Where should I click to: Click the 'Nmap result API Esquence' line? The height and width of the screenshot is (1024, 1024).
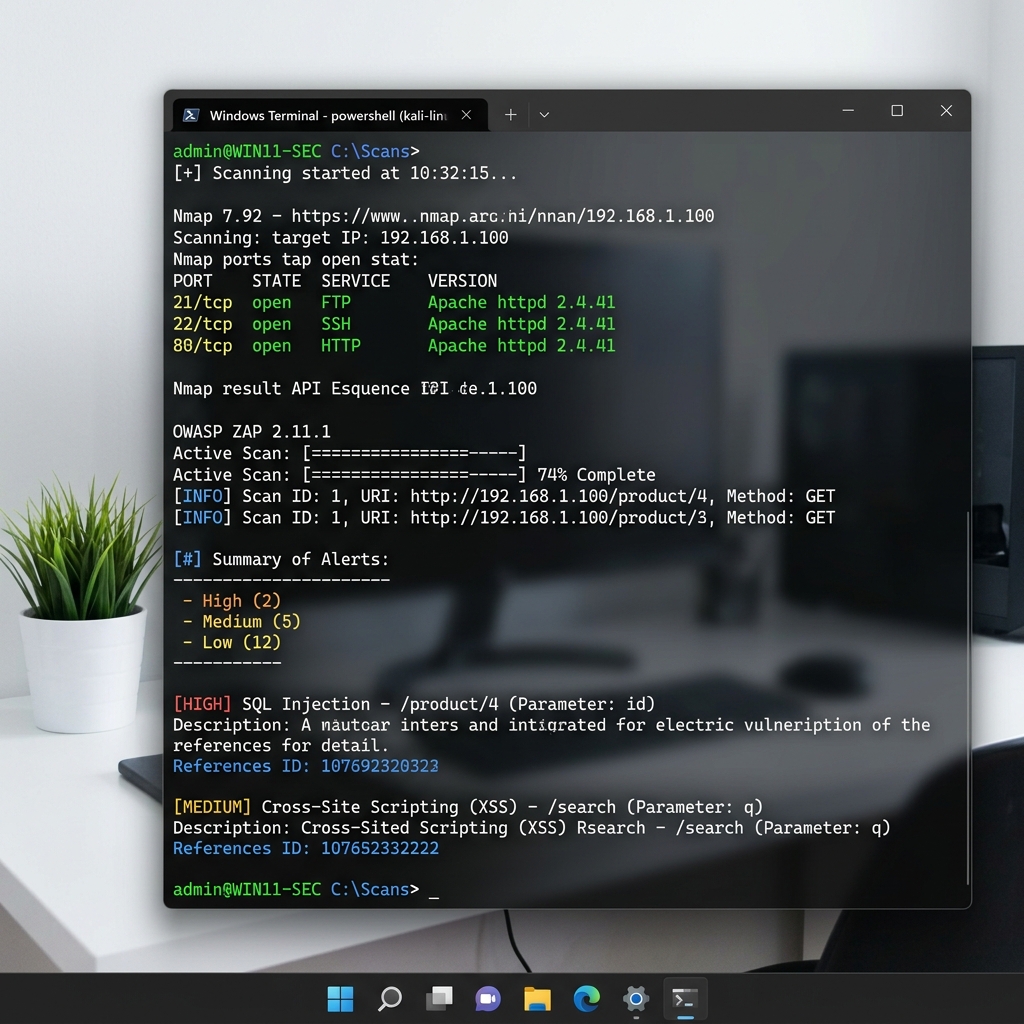coord(355,389)
